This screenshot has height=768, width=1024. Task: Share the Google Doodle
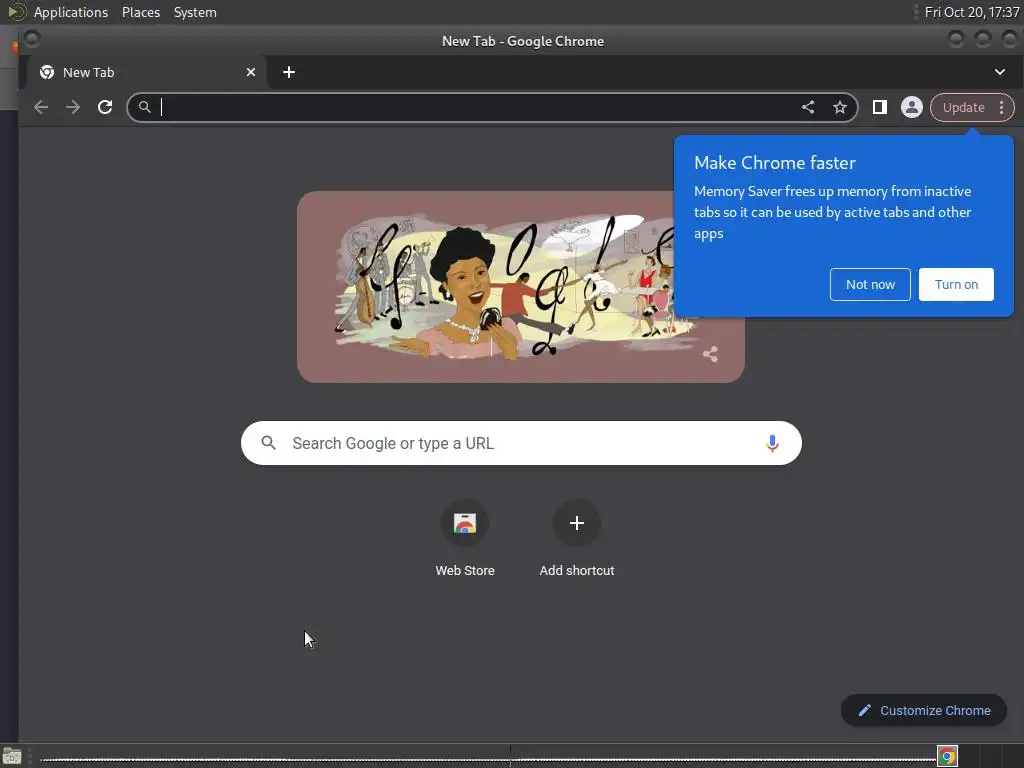(711, 354)
